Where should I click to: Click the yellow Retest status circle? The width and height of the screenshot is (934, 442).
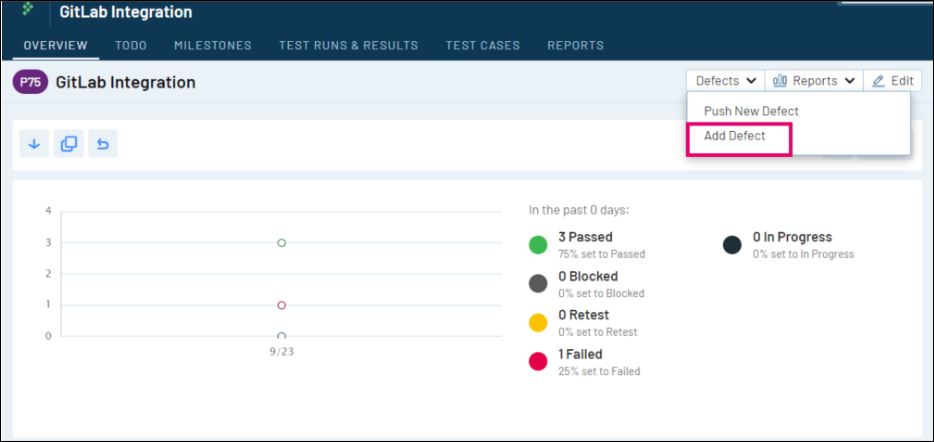click(538, 323)
